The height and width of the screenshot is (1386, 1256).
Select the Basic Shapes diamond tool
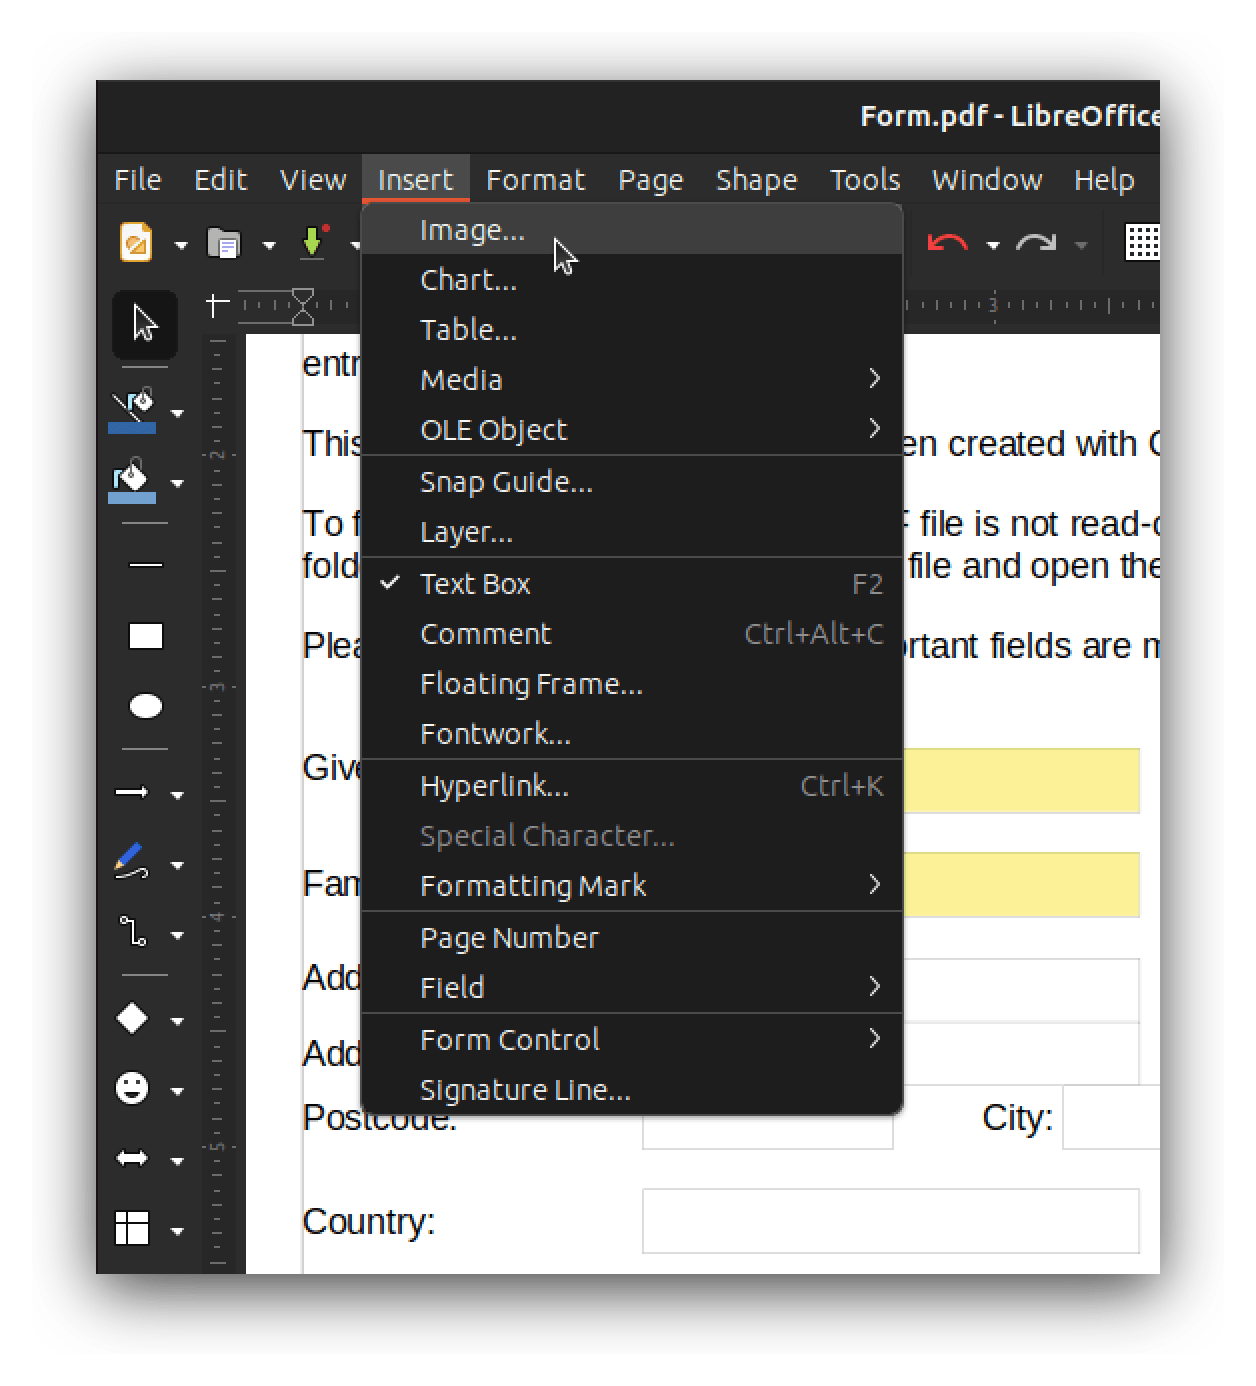(133, 1019)
